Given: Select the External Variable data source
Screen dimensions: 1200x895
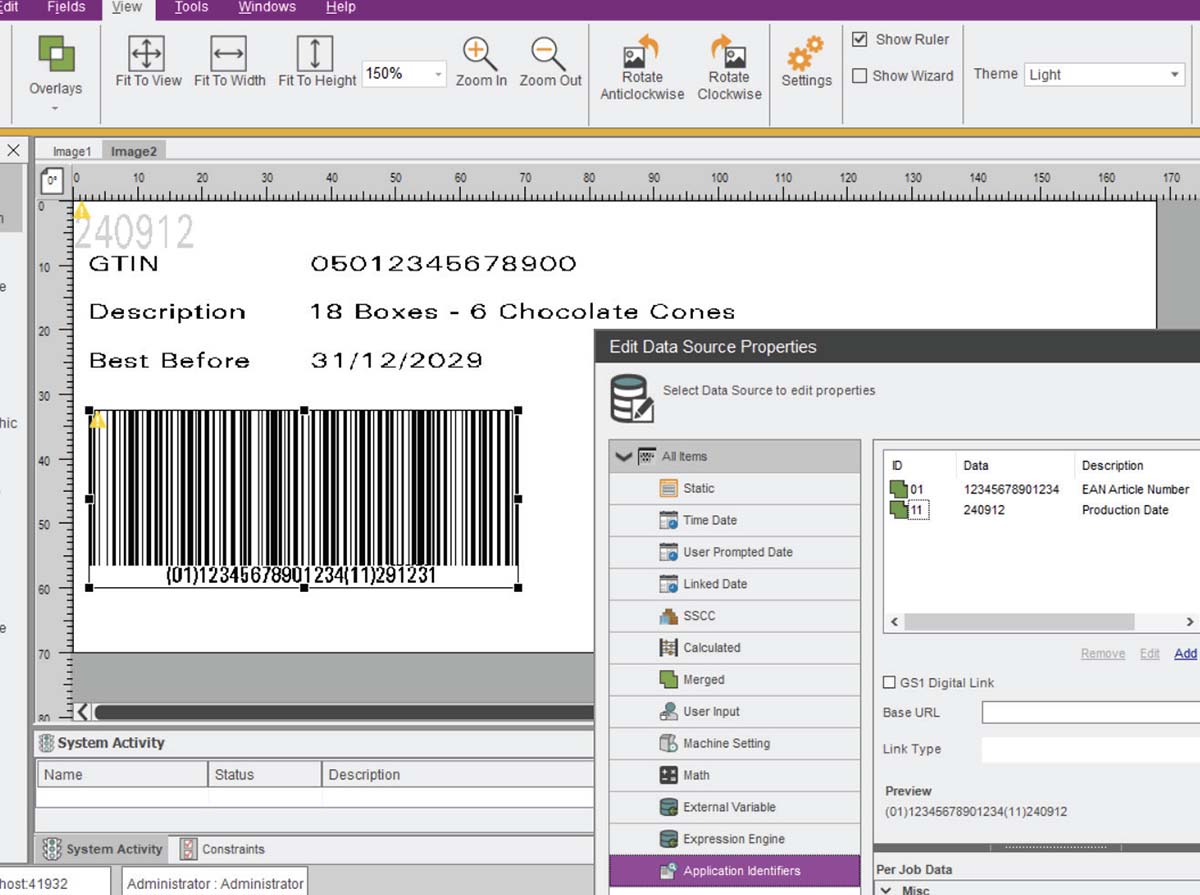Looking at the screenshot, I should [x=735, y=807].
